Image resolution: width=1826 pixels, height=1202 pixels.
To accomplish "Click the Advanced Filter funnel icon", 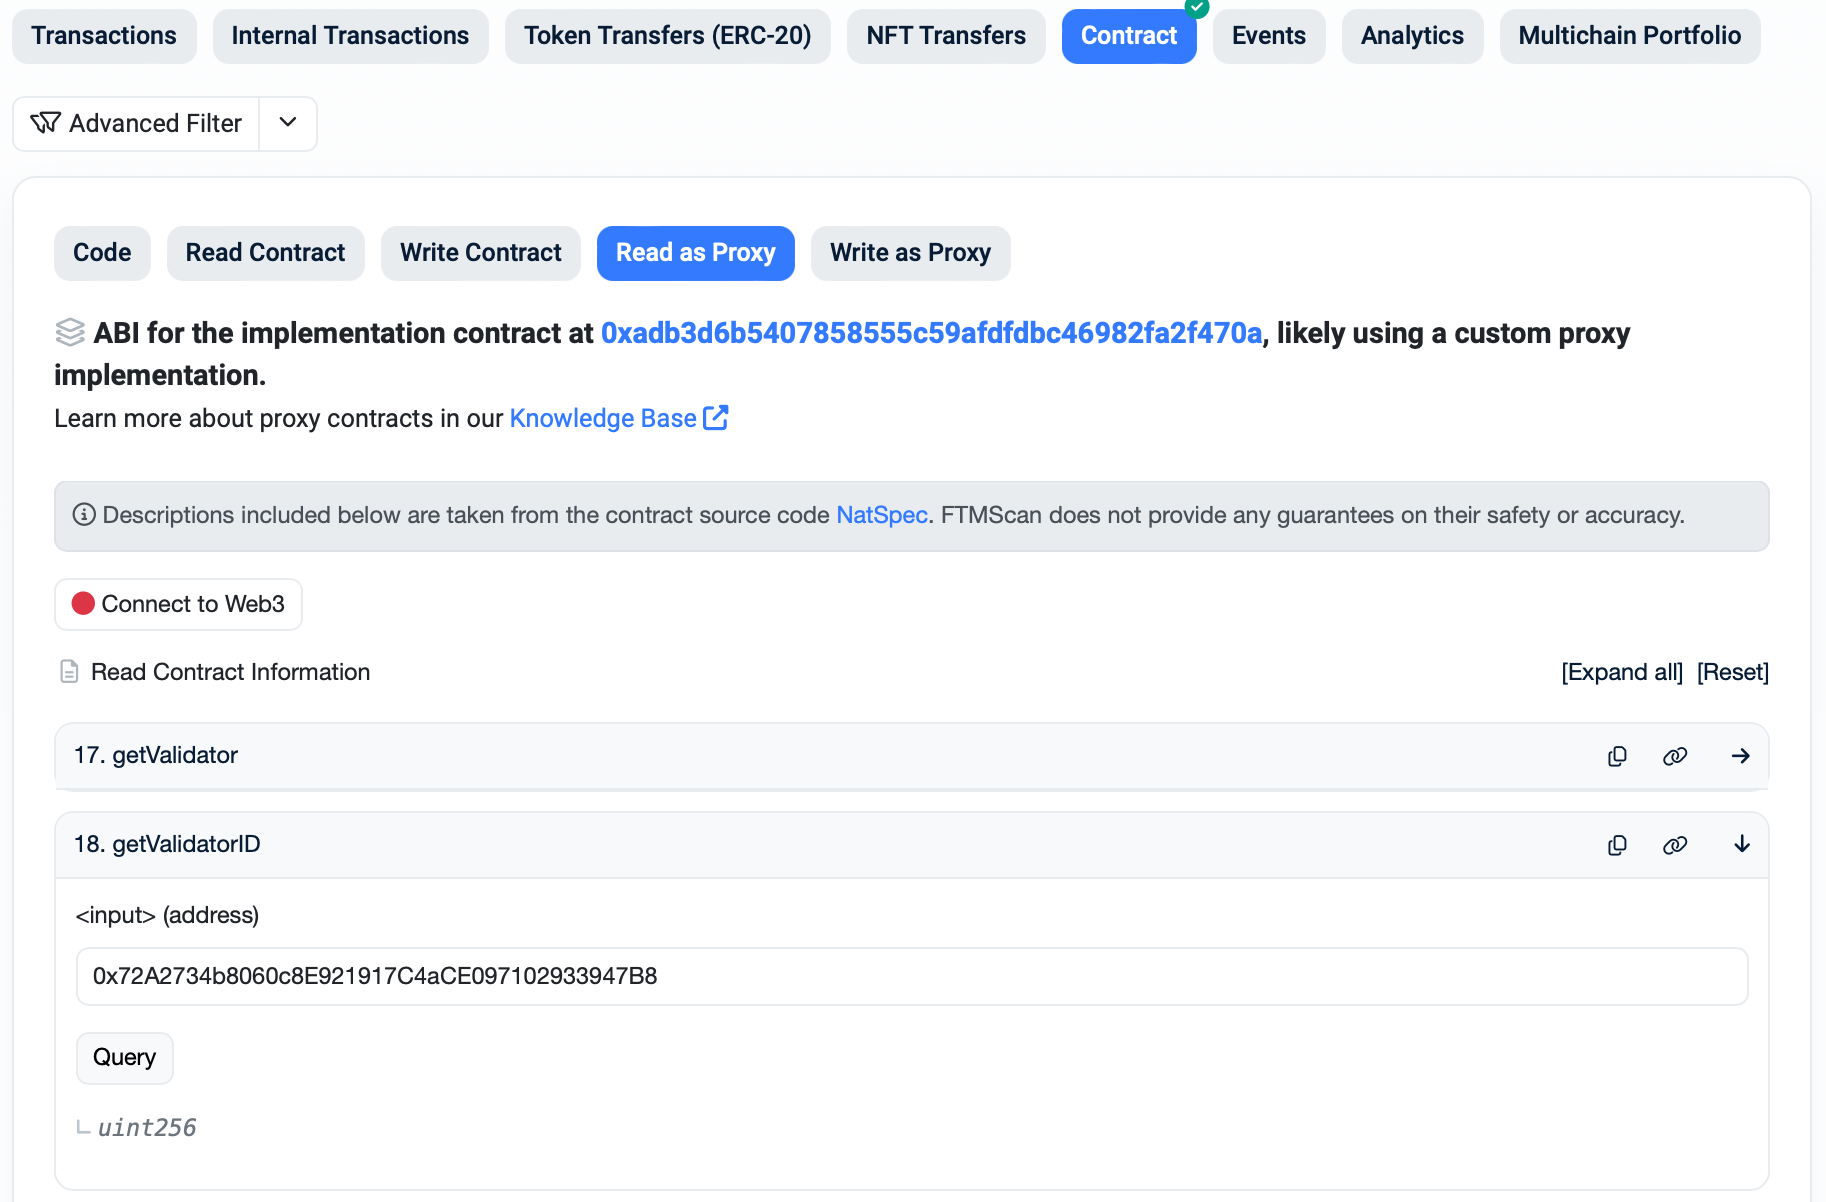I will [46, 123].
